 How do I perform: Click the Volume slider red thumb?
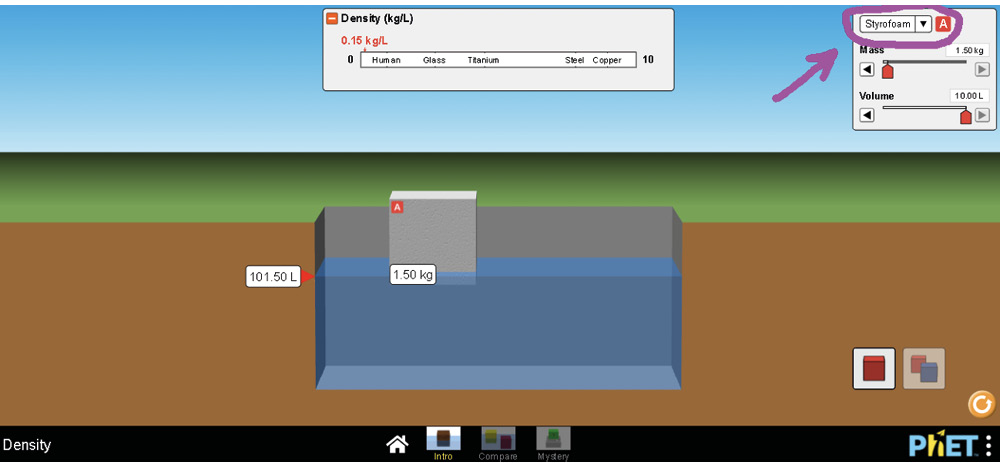(965, 116)
